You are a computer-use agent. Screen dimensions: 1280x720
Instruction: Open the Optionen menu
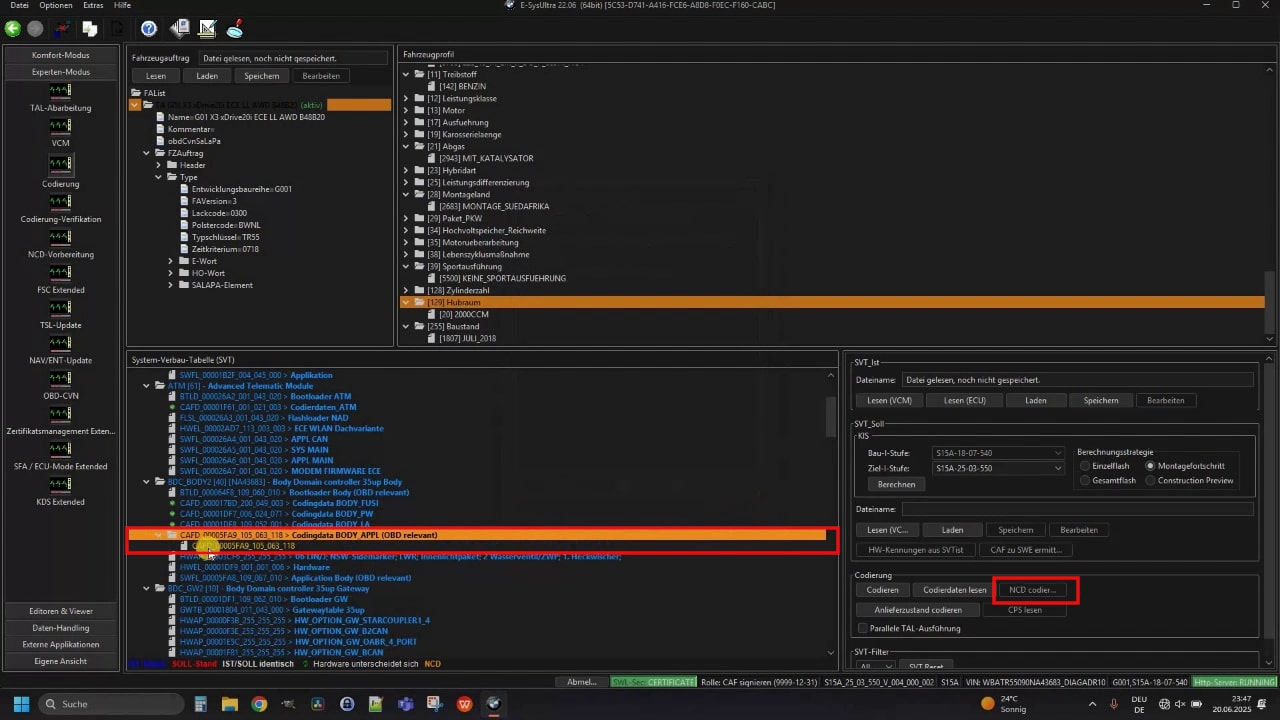55,6
